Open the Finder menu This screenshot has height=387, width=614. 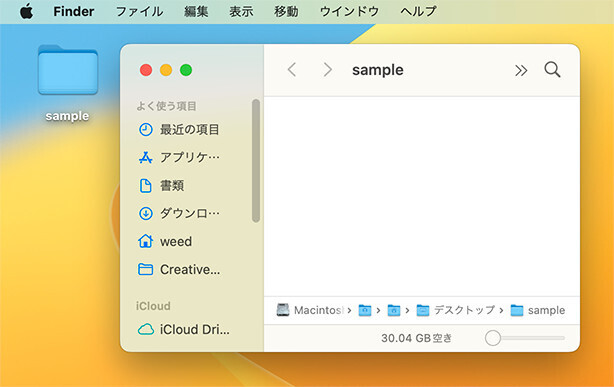tap(74, 11)
